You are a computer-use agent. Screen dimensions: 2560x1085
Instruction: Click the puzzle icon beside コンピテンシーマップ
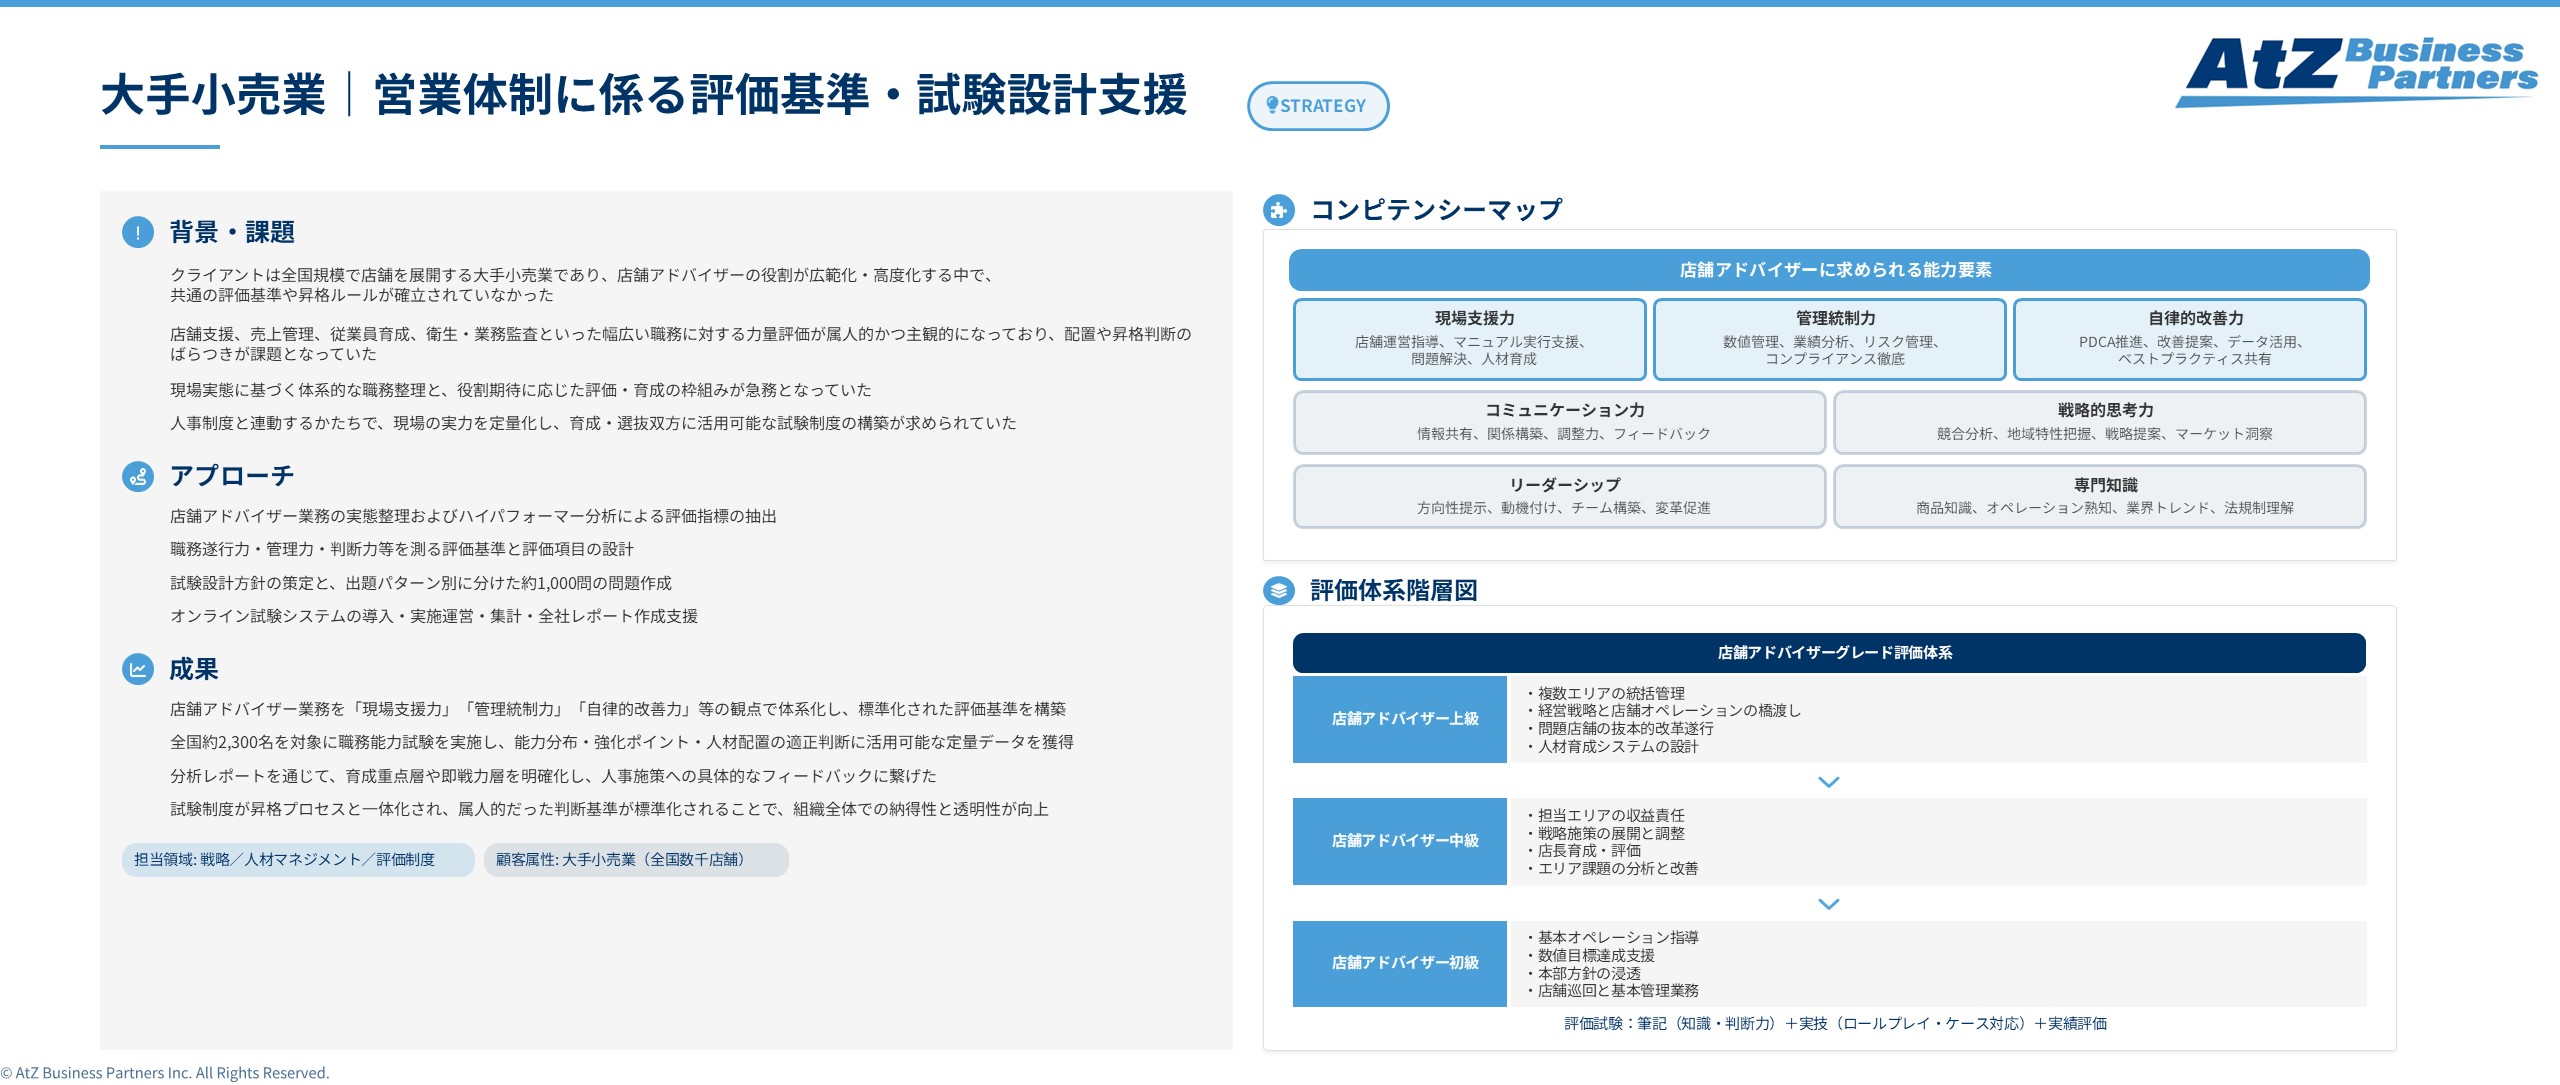click(1279, 211)
